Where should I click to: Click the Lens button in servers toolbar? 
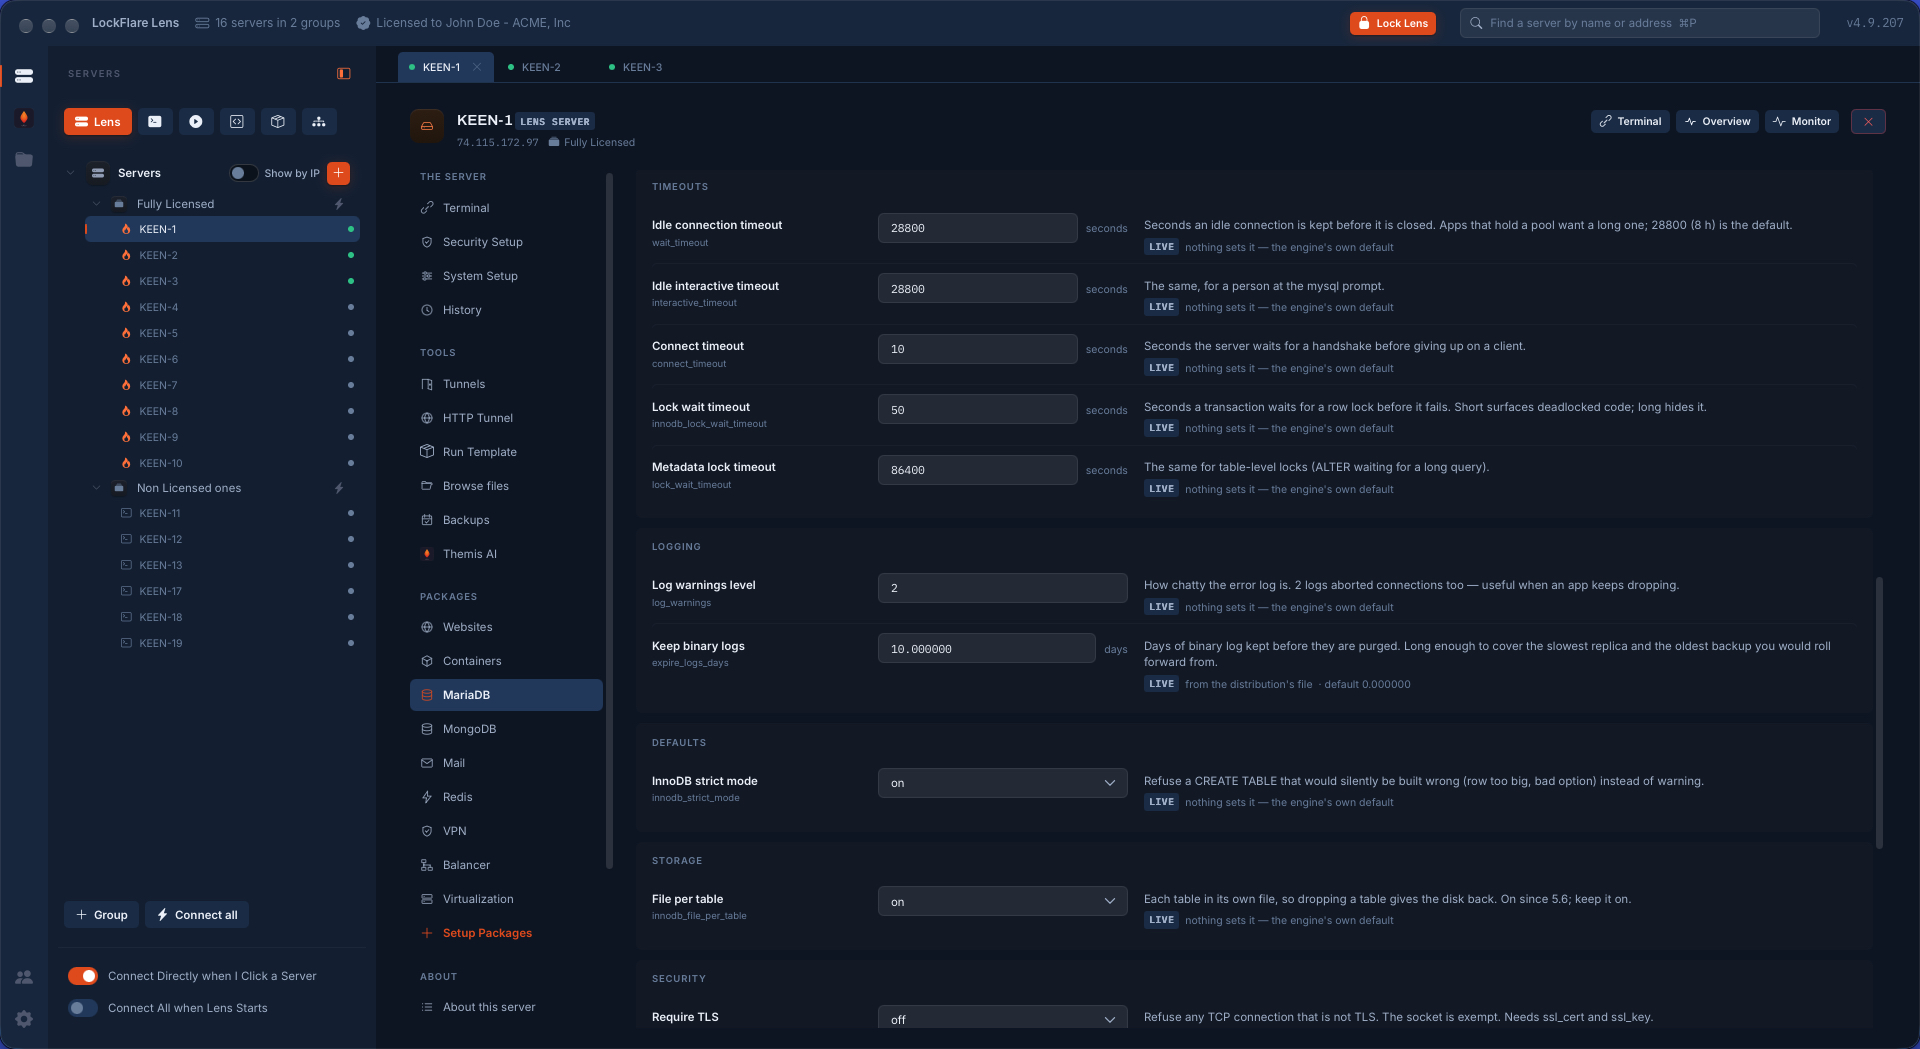[x=98, y=122]
